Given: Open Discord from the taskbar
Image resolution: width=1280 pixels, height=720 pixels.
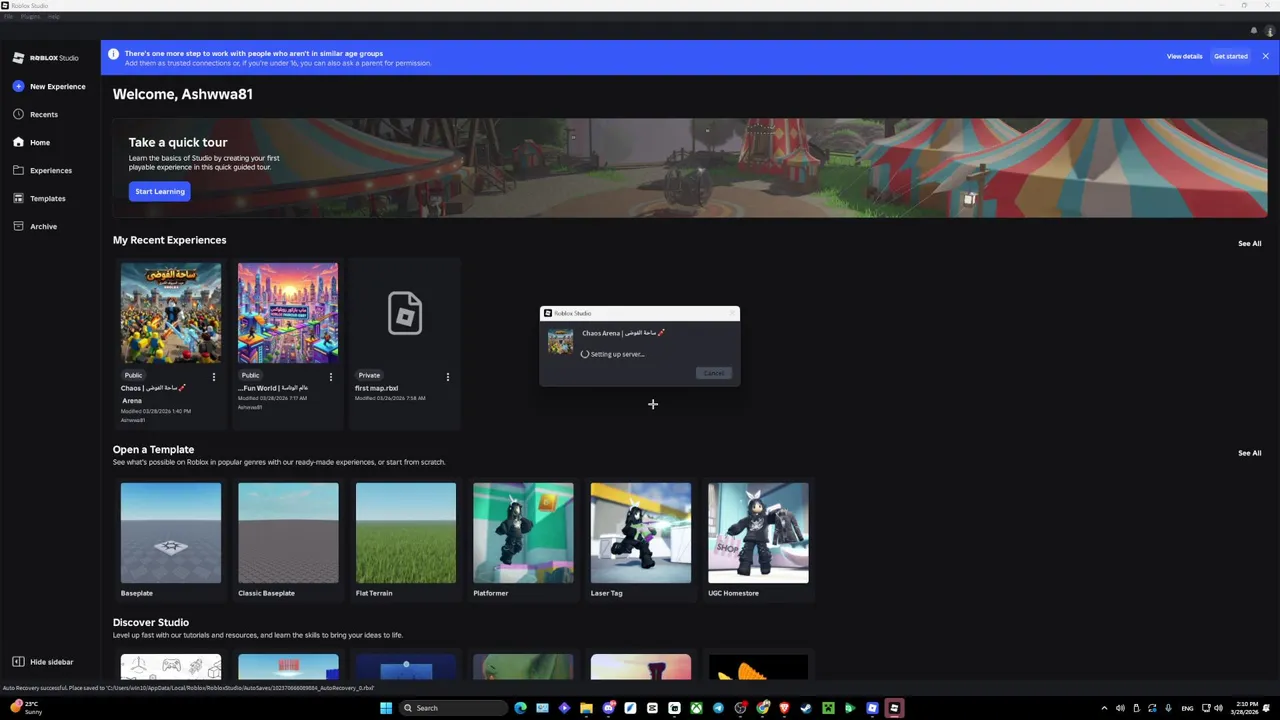Looking at the screenshot, I should [x=608, y=708].
